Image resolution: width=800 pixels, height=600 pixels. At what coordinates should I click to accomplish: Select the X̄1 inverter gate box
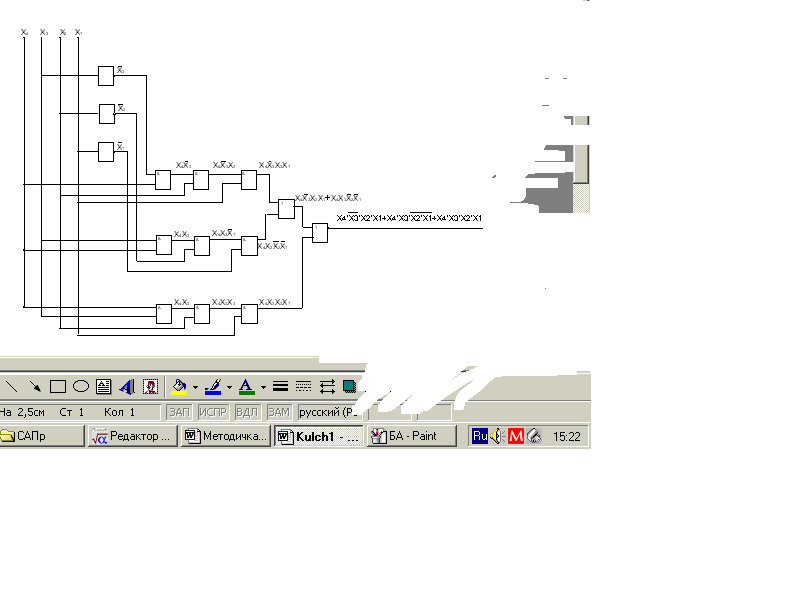click(106, 152)
